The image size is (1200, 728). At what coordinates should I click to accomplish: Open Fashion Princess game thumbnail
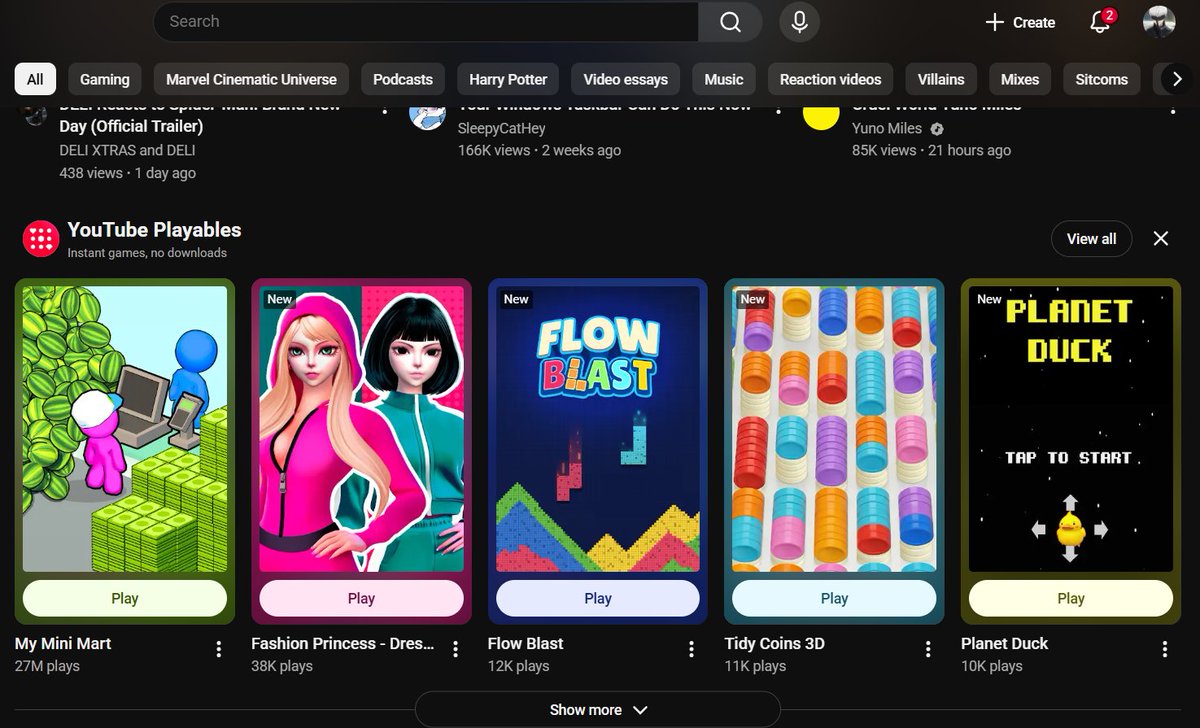pyautogui.click(x=361, y=429)
